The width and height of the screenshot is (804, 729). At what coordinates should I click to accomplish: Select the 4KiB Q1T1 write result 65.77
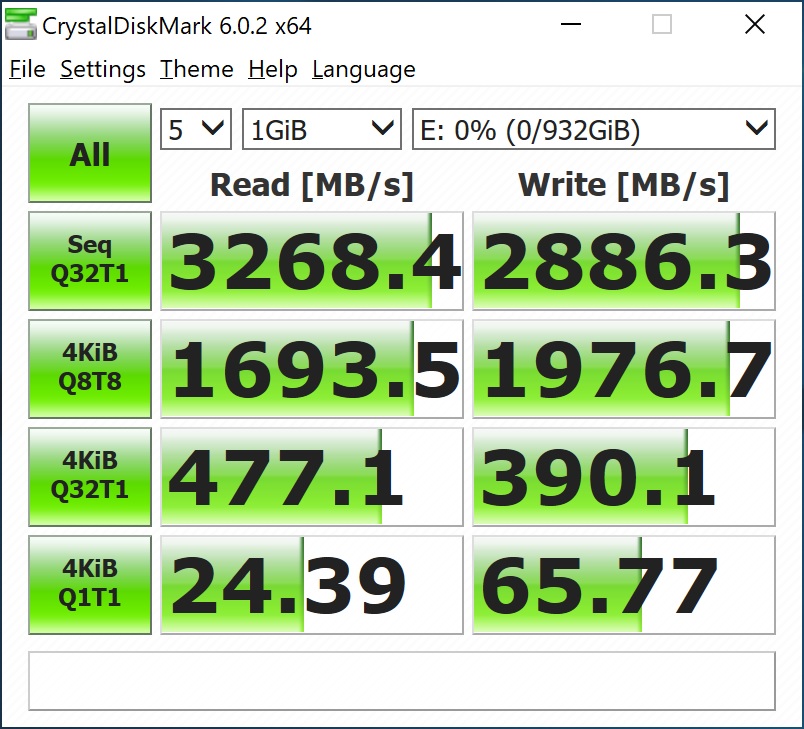coord(624,585)
